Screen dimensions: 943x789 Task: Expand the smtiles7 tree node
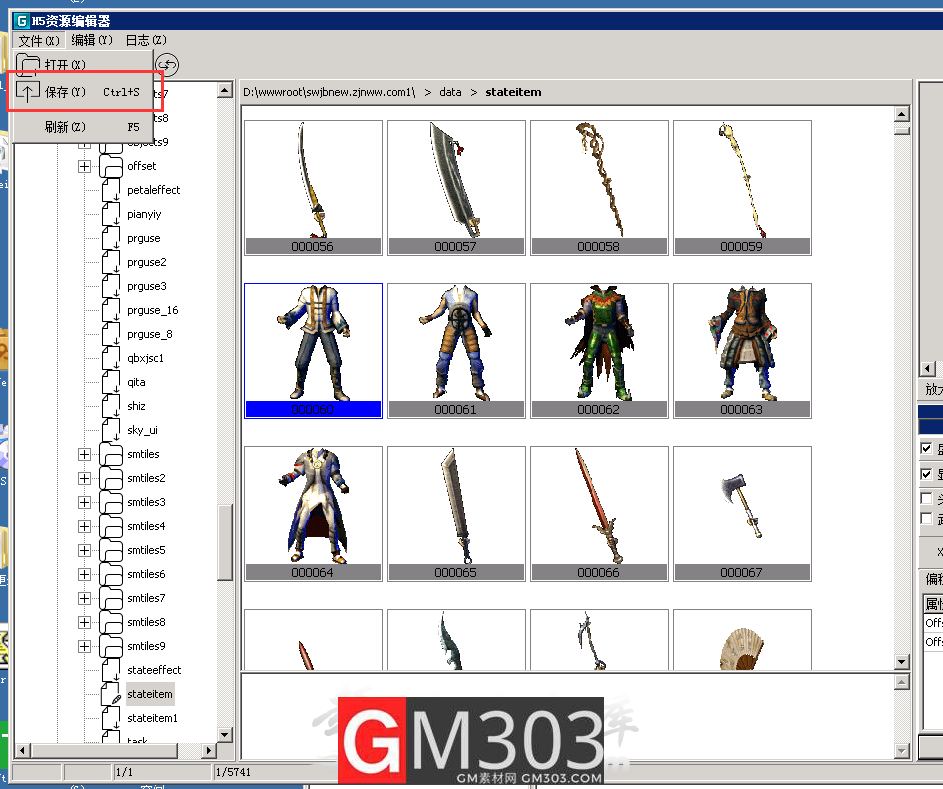click(84, 598)
